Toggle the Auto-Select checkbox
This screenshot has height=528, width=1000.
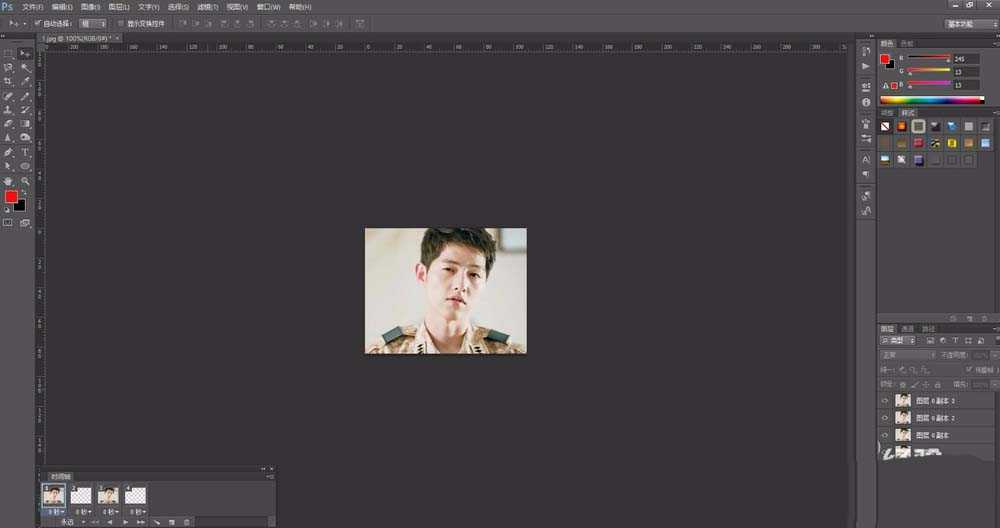38,22
